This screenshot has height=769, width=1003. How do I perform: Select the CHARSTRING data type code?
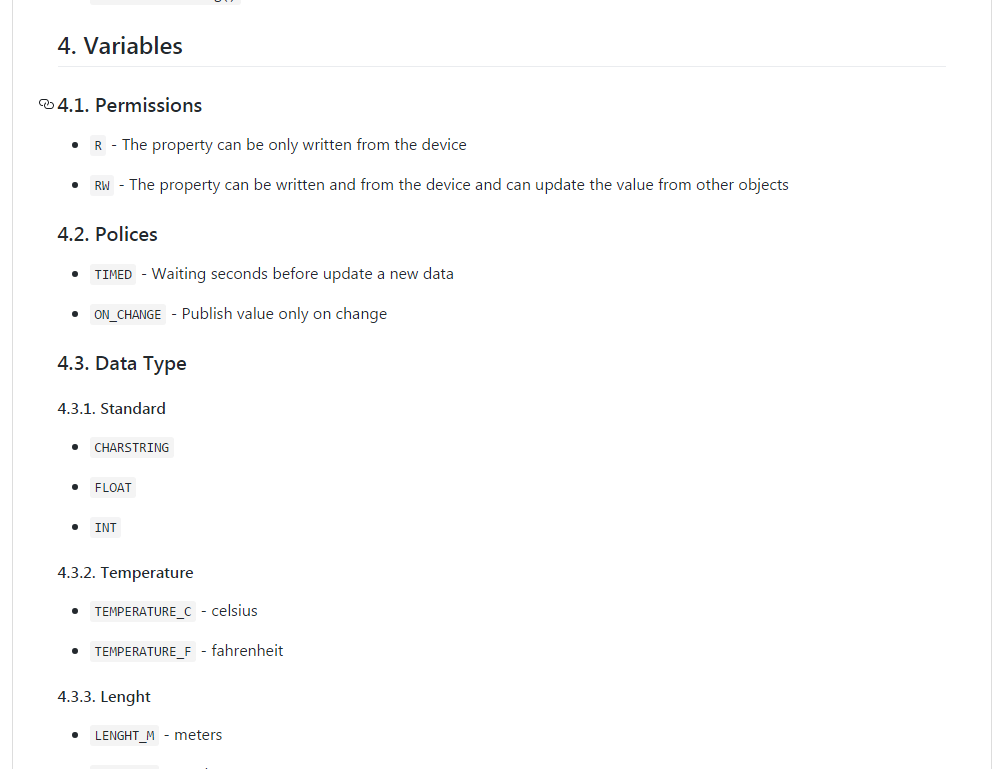click(x=132, y=448)
